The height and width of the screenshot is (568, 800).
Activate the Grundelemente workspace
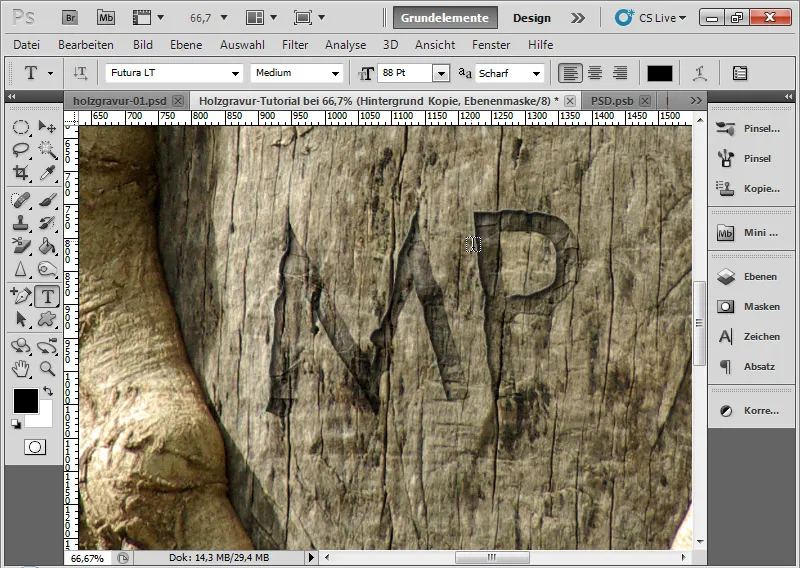tap(445, 18)
